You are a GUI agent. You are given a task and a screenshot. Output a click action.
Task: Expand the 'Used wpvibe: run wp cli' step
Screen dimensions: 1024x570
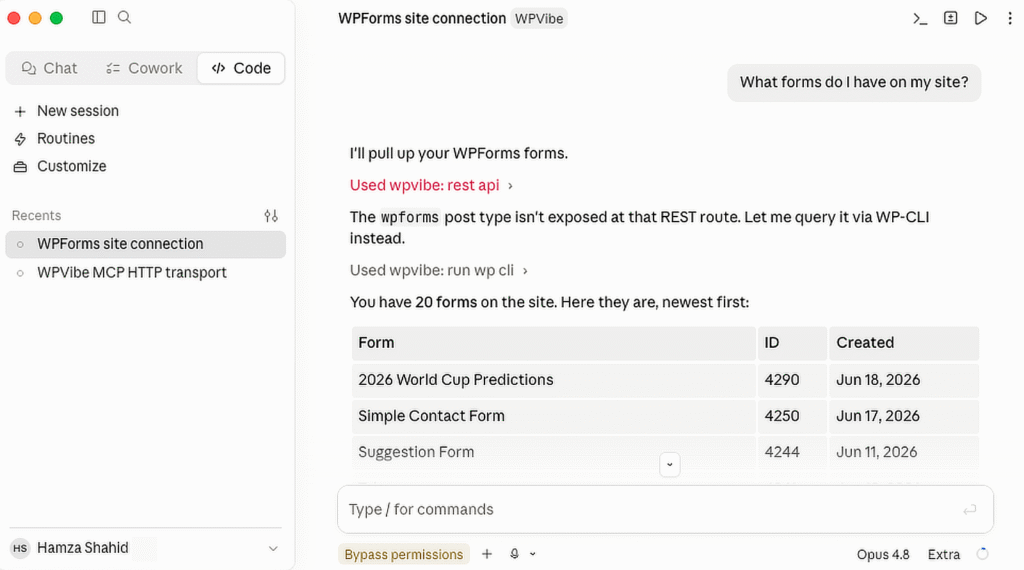coord(438,270)
